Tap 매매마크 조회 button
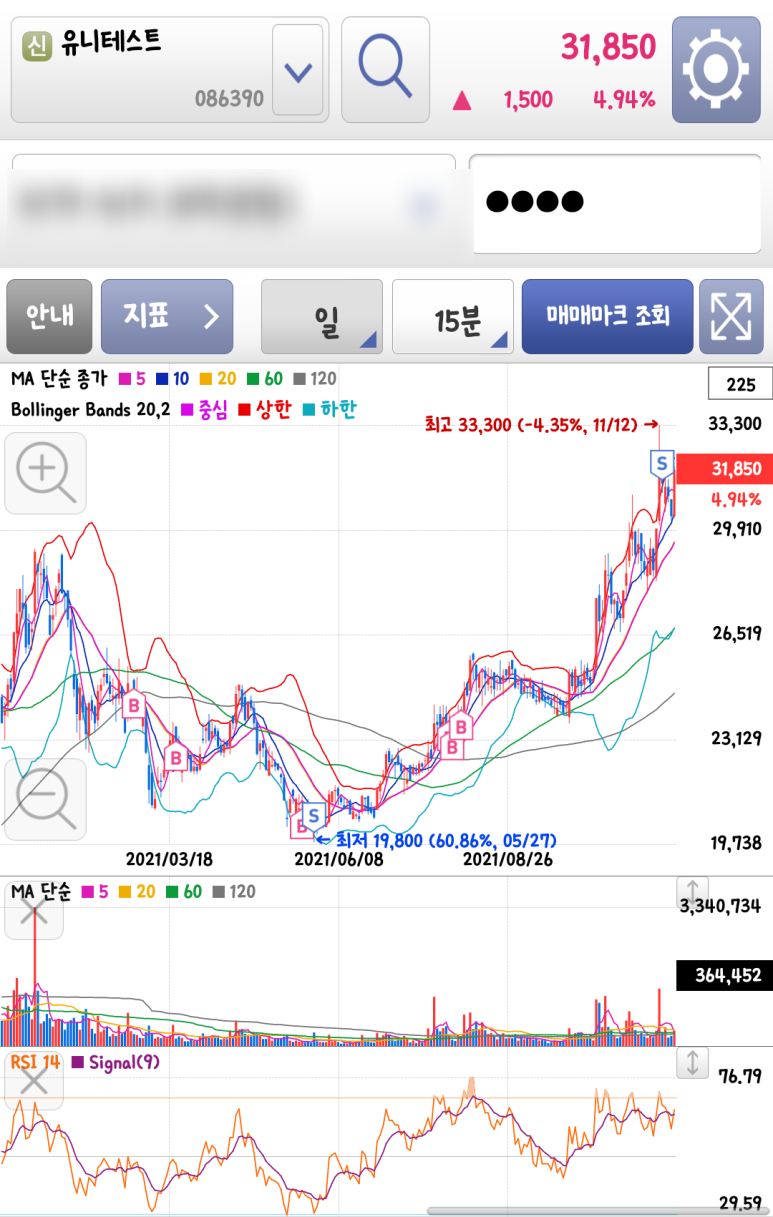 (x=607, y=316)
